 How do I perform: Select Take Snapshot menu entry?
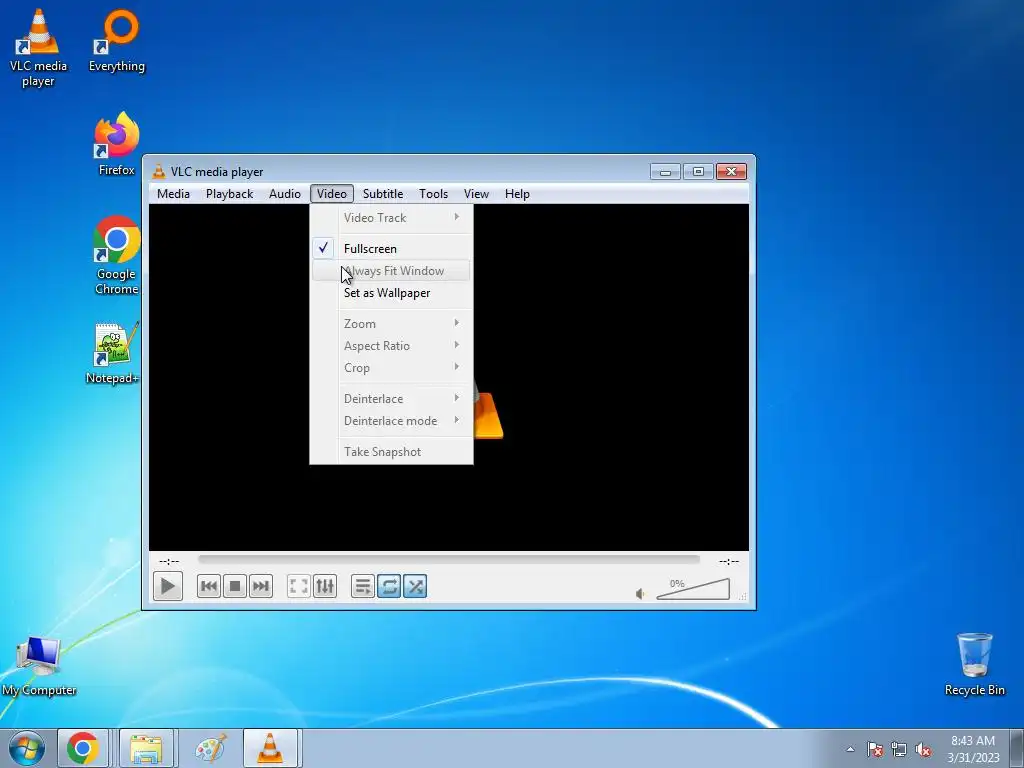[x=391, y=452]
